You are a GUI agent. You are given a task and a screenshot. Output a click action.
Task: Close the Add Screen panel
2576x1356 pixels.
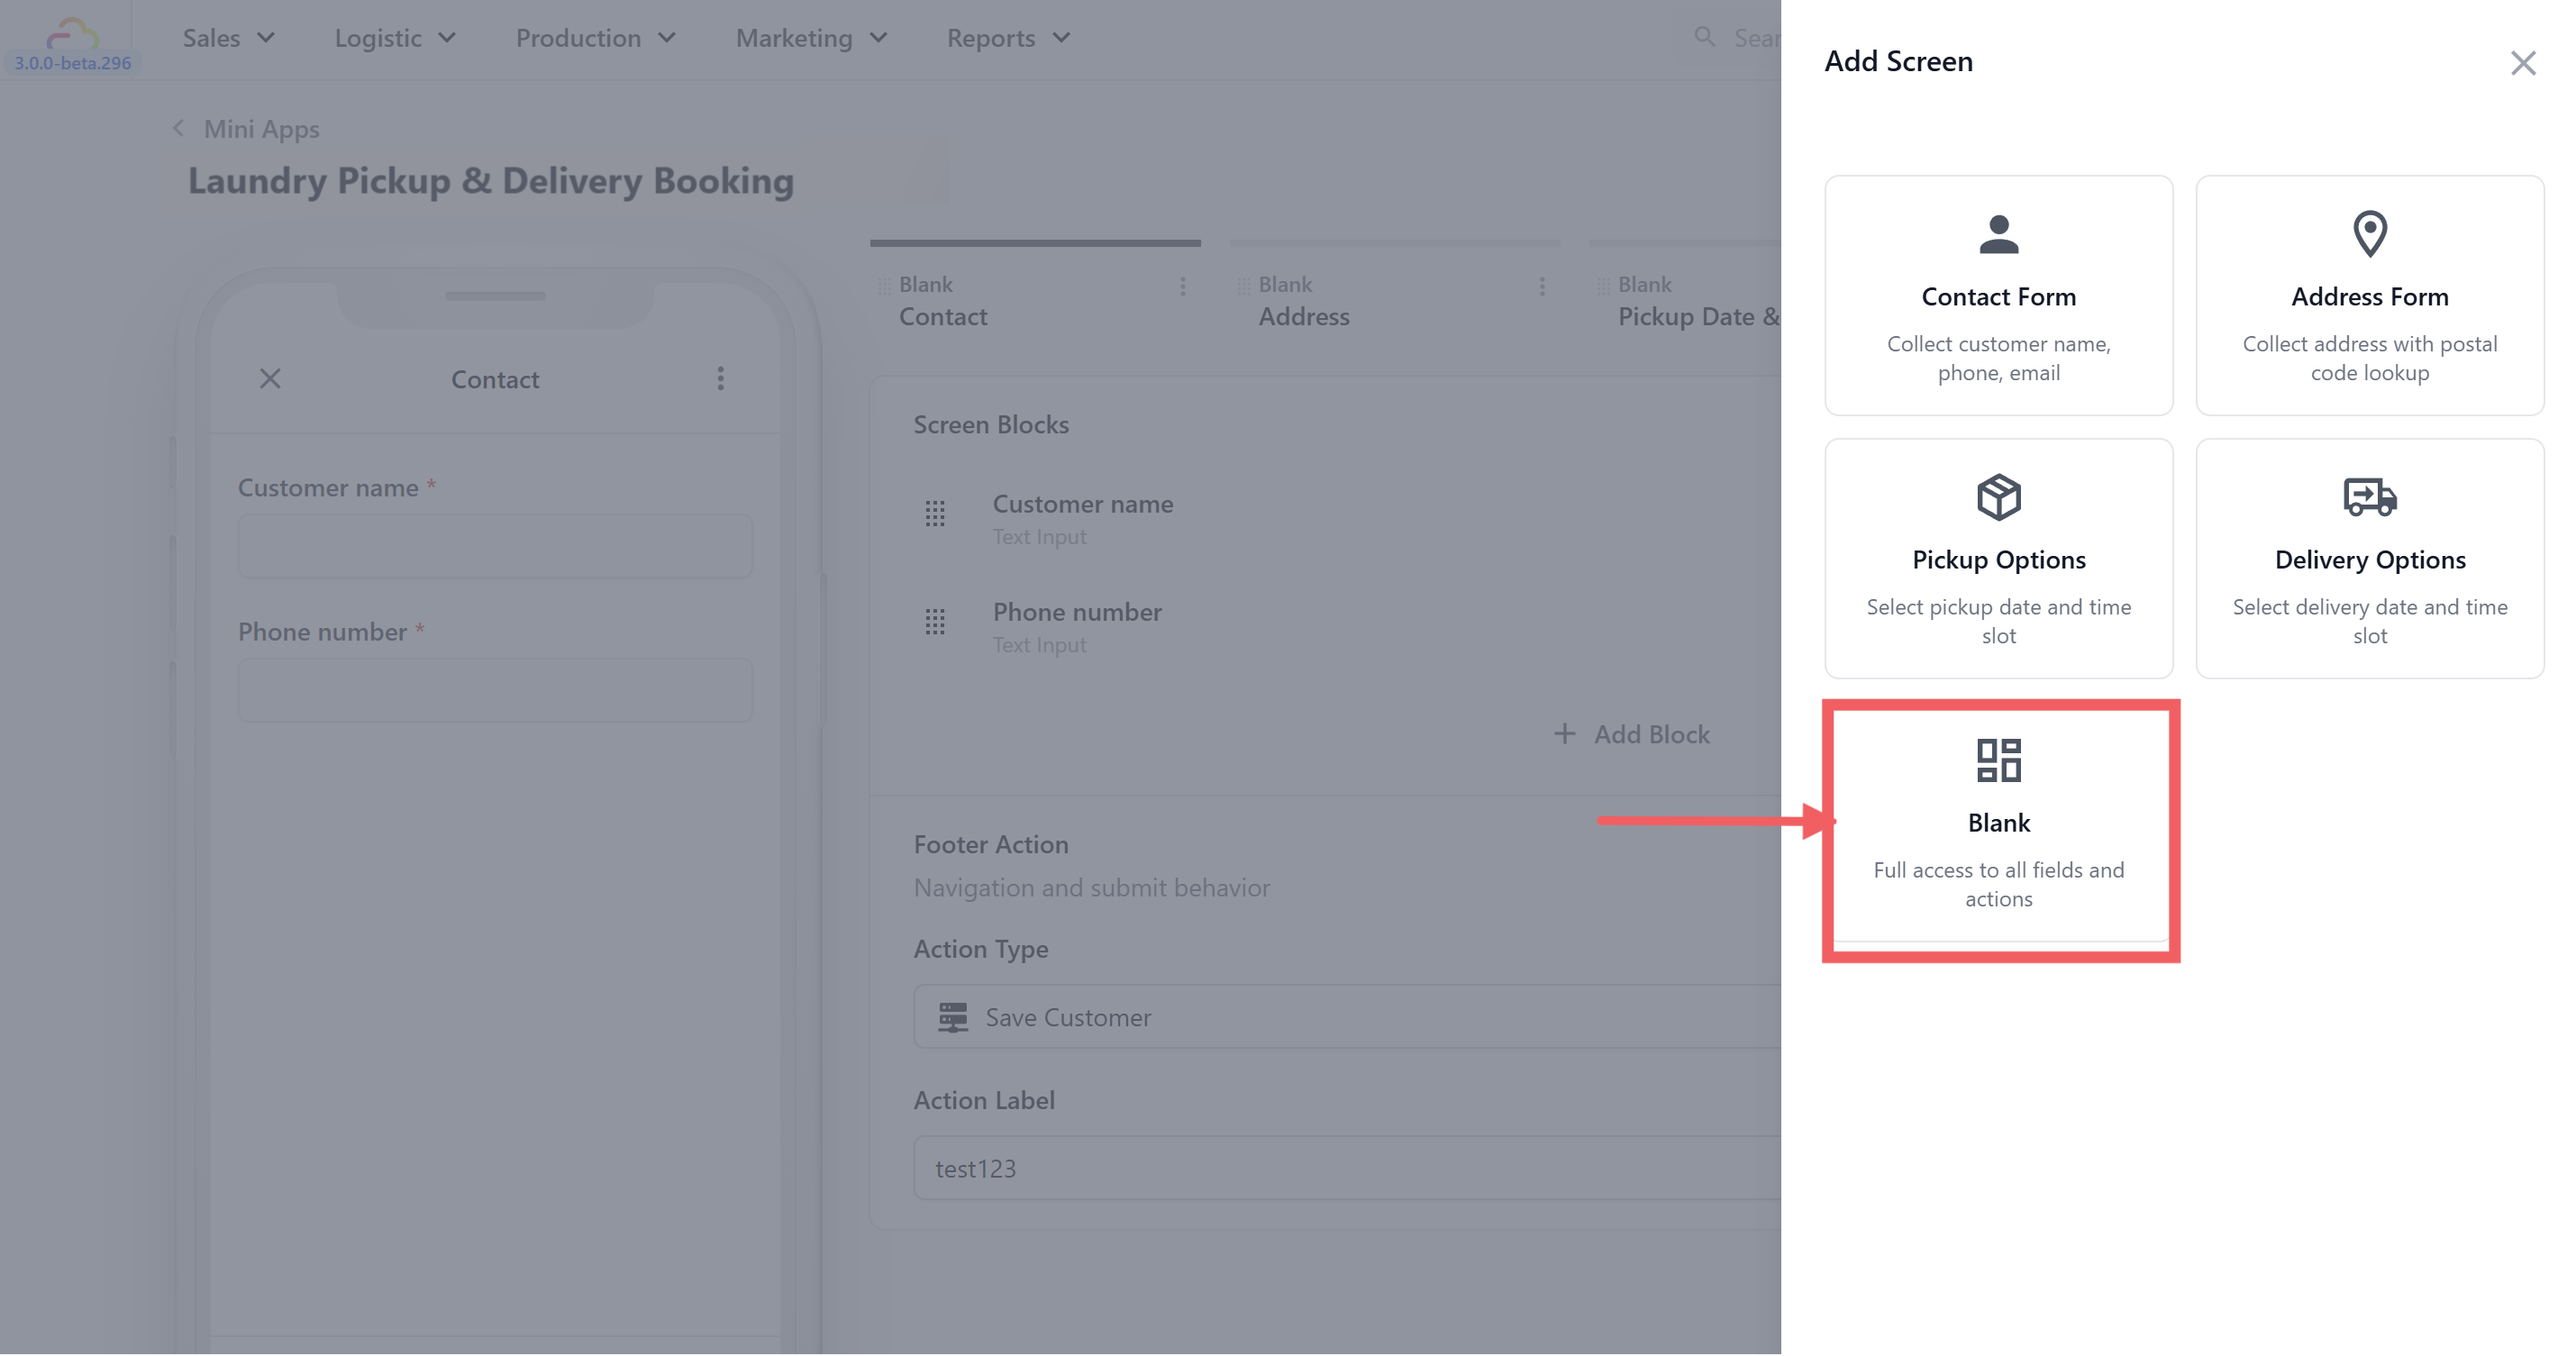(x=2522, y=63)
